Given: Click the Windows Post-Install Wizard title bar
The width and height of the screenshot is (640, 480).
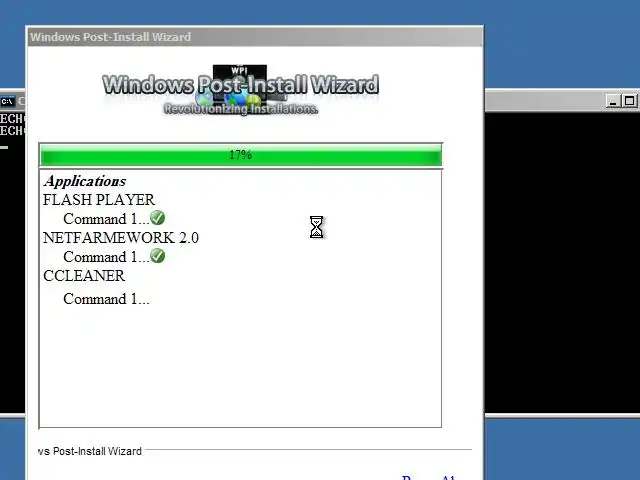Looking at the screenshot, I should [x=255, y=37].
